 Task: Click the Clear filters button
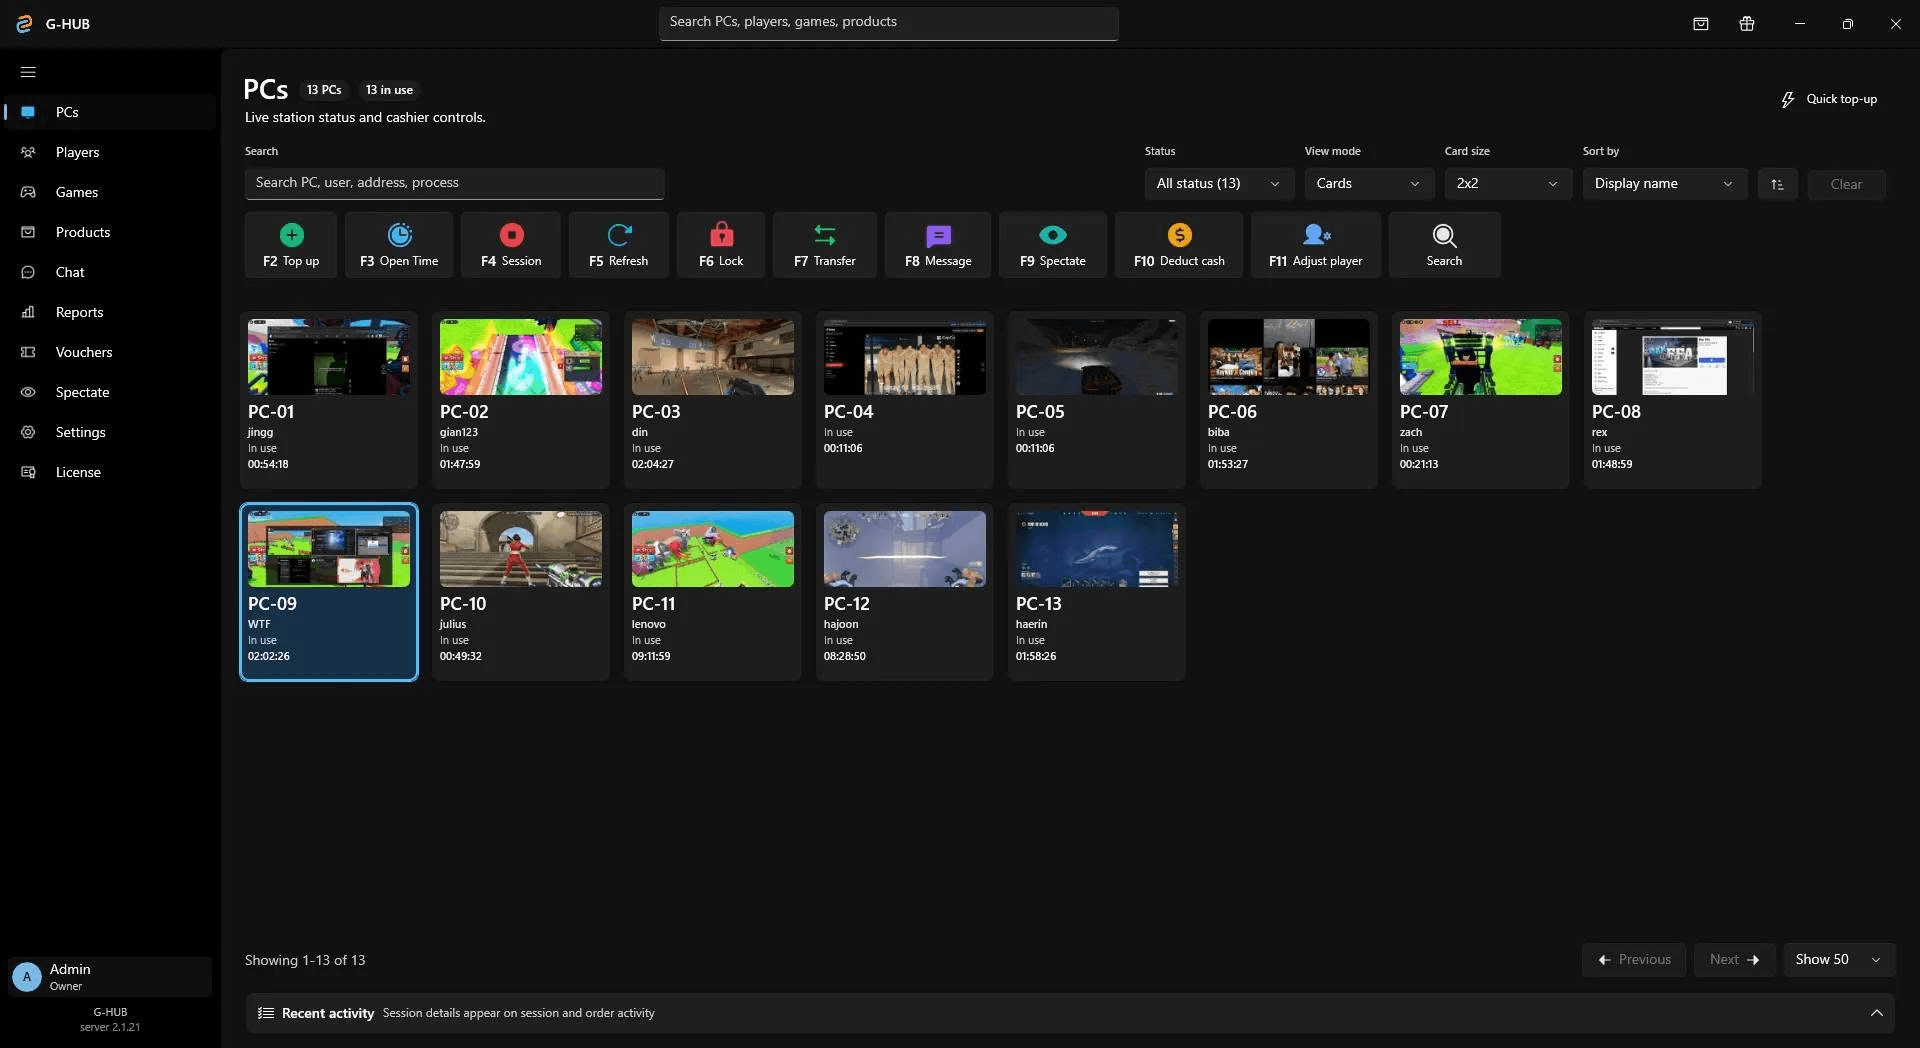(x=1846, y=184)
